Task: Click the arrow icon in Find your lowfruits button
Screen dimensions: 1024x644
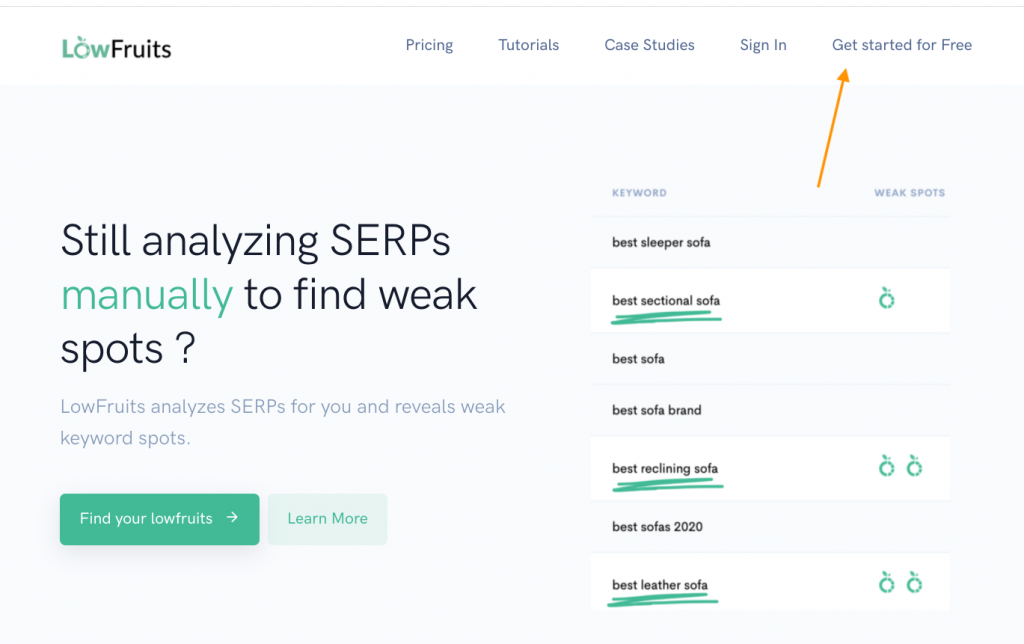Action: (x=232, y=517)
